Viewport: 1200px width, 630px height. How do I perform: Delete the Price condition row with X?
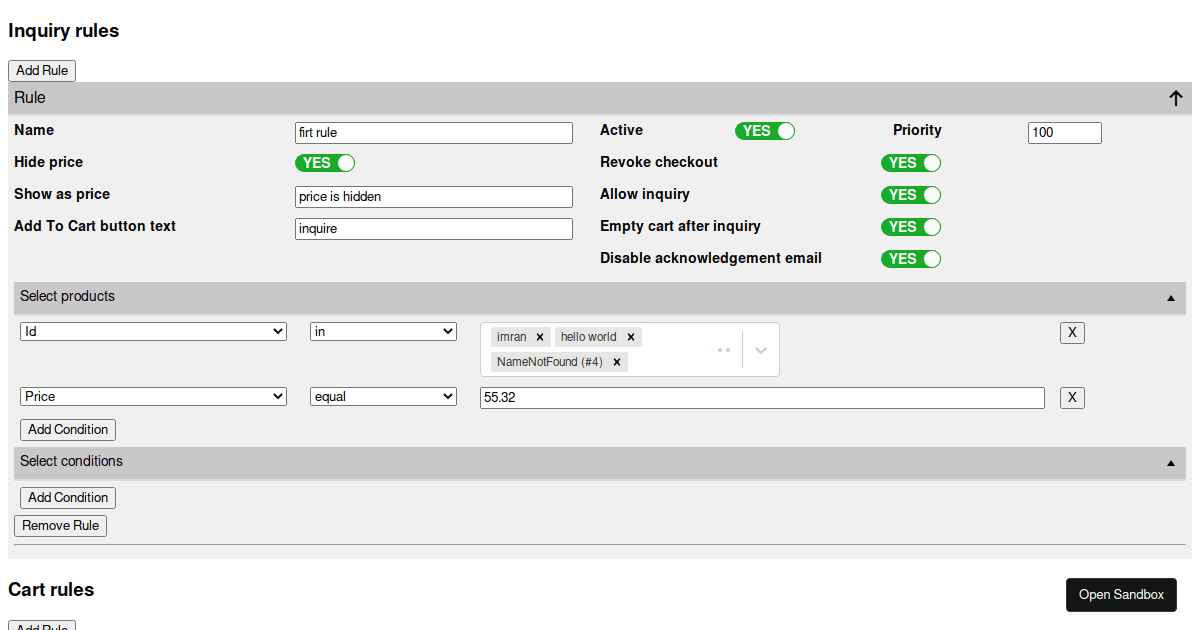(x=1072, y=398)
